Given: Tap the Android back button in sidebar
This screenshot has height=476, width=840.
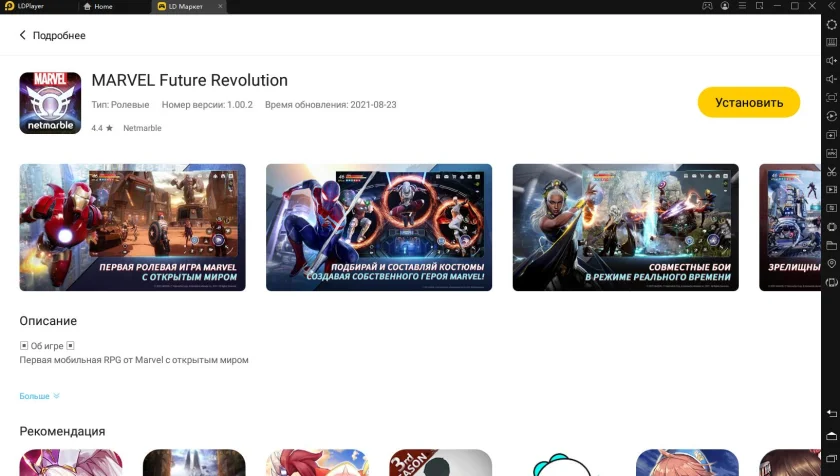Looking at the screenshot, I should pyautogui.click(x=831, y=413).
